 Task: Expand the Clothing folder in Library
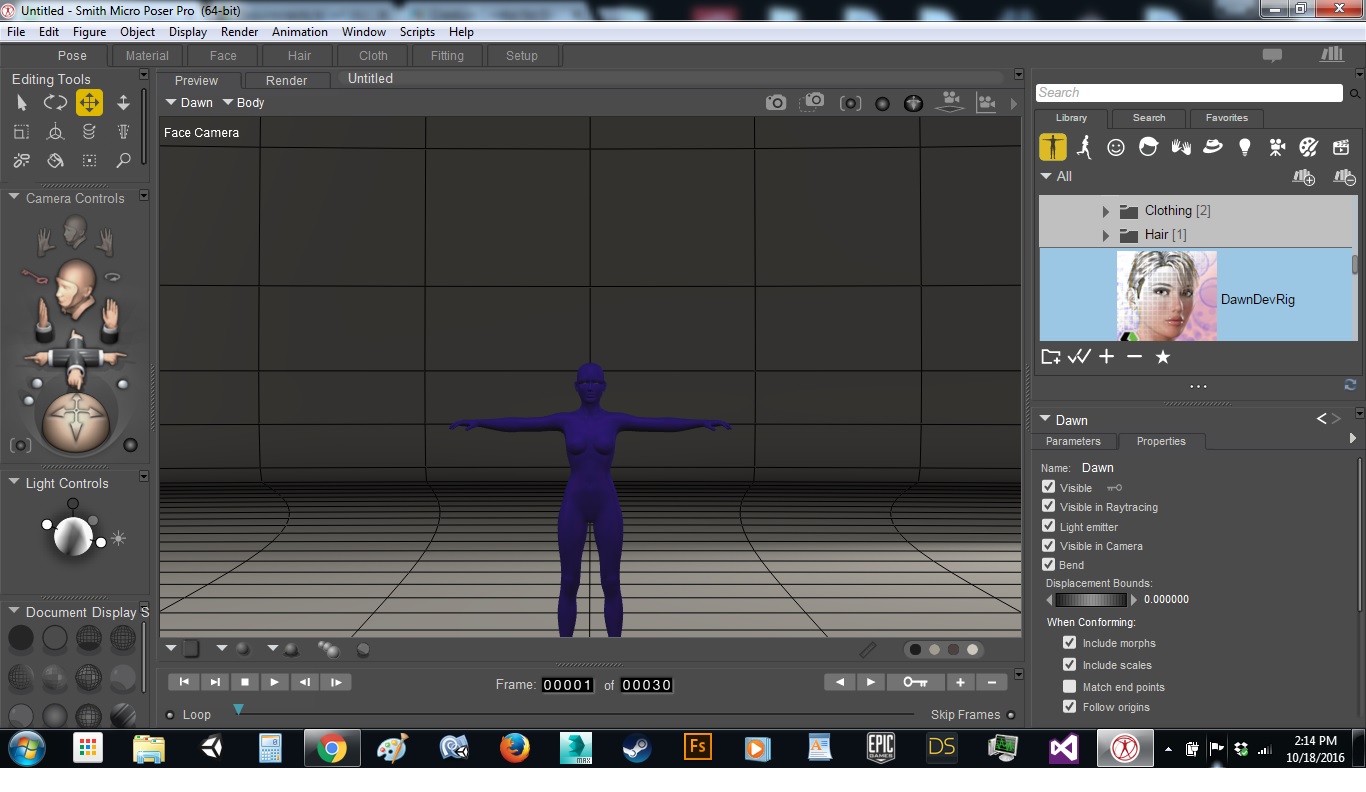click(1105, 211)
